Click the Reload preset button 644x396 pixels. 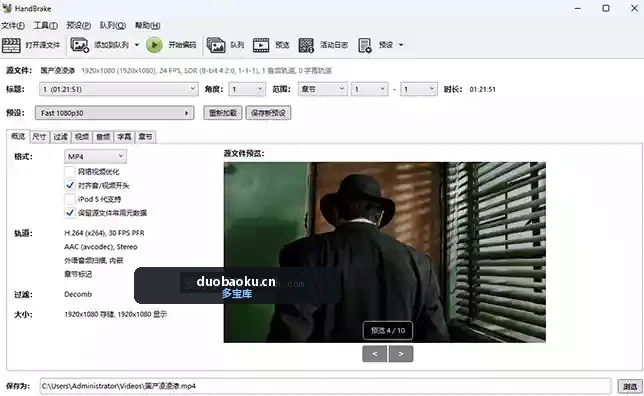click(223, 113)
